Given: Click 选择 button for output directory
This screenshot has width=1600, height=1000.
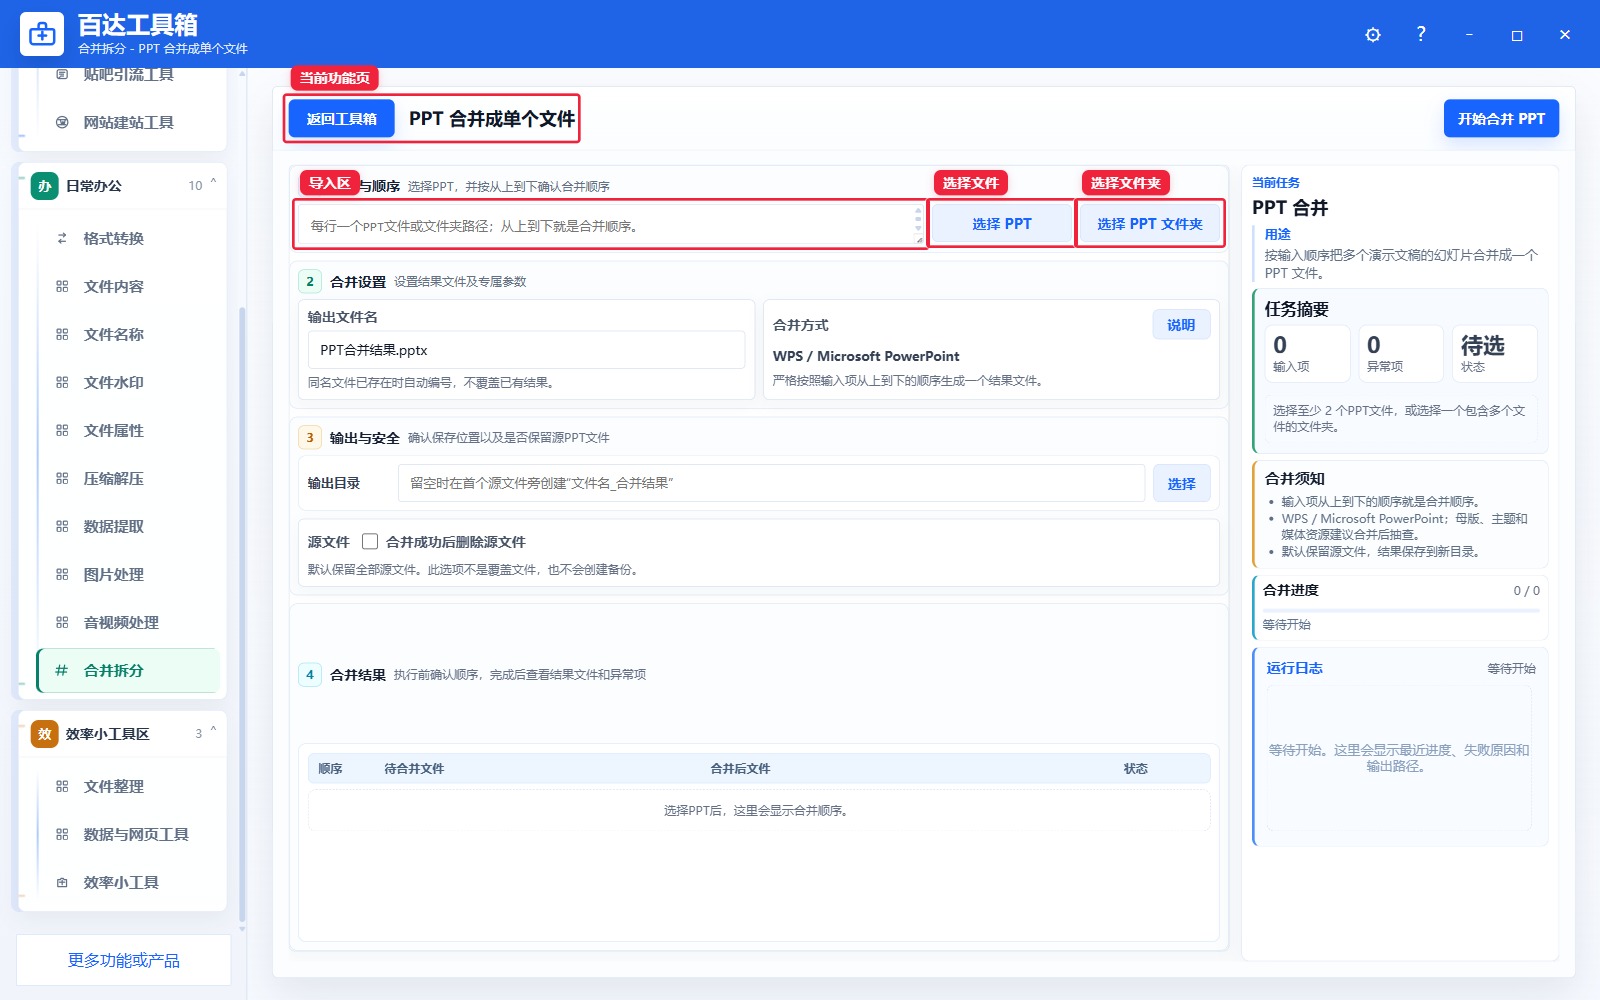Looking at the screenshot, I should (x=1181, y=483).
